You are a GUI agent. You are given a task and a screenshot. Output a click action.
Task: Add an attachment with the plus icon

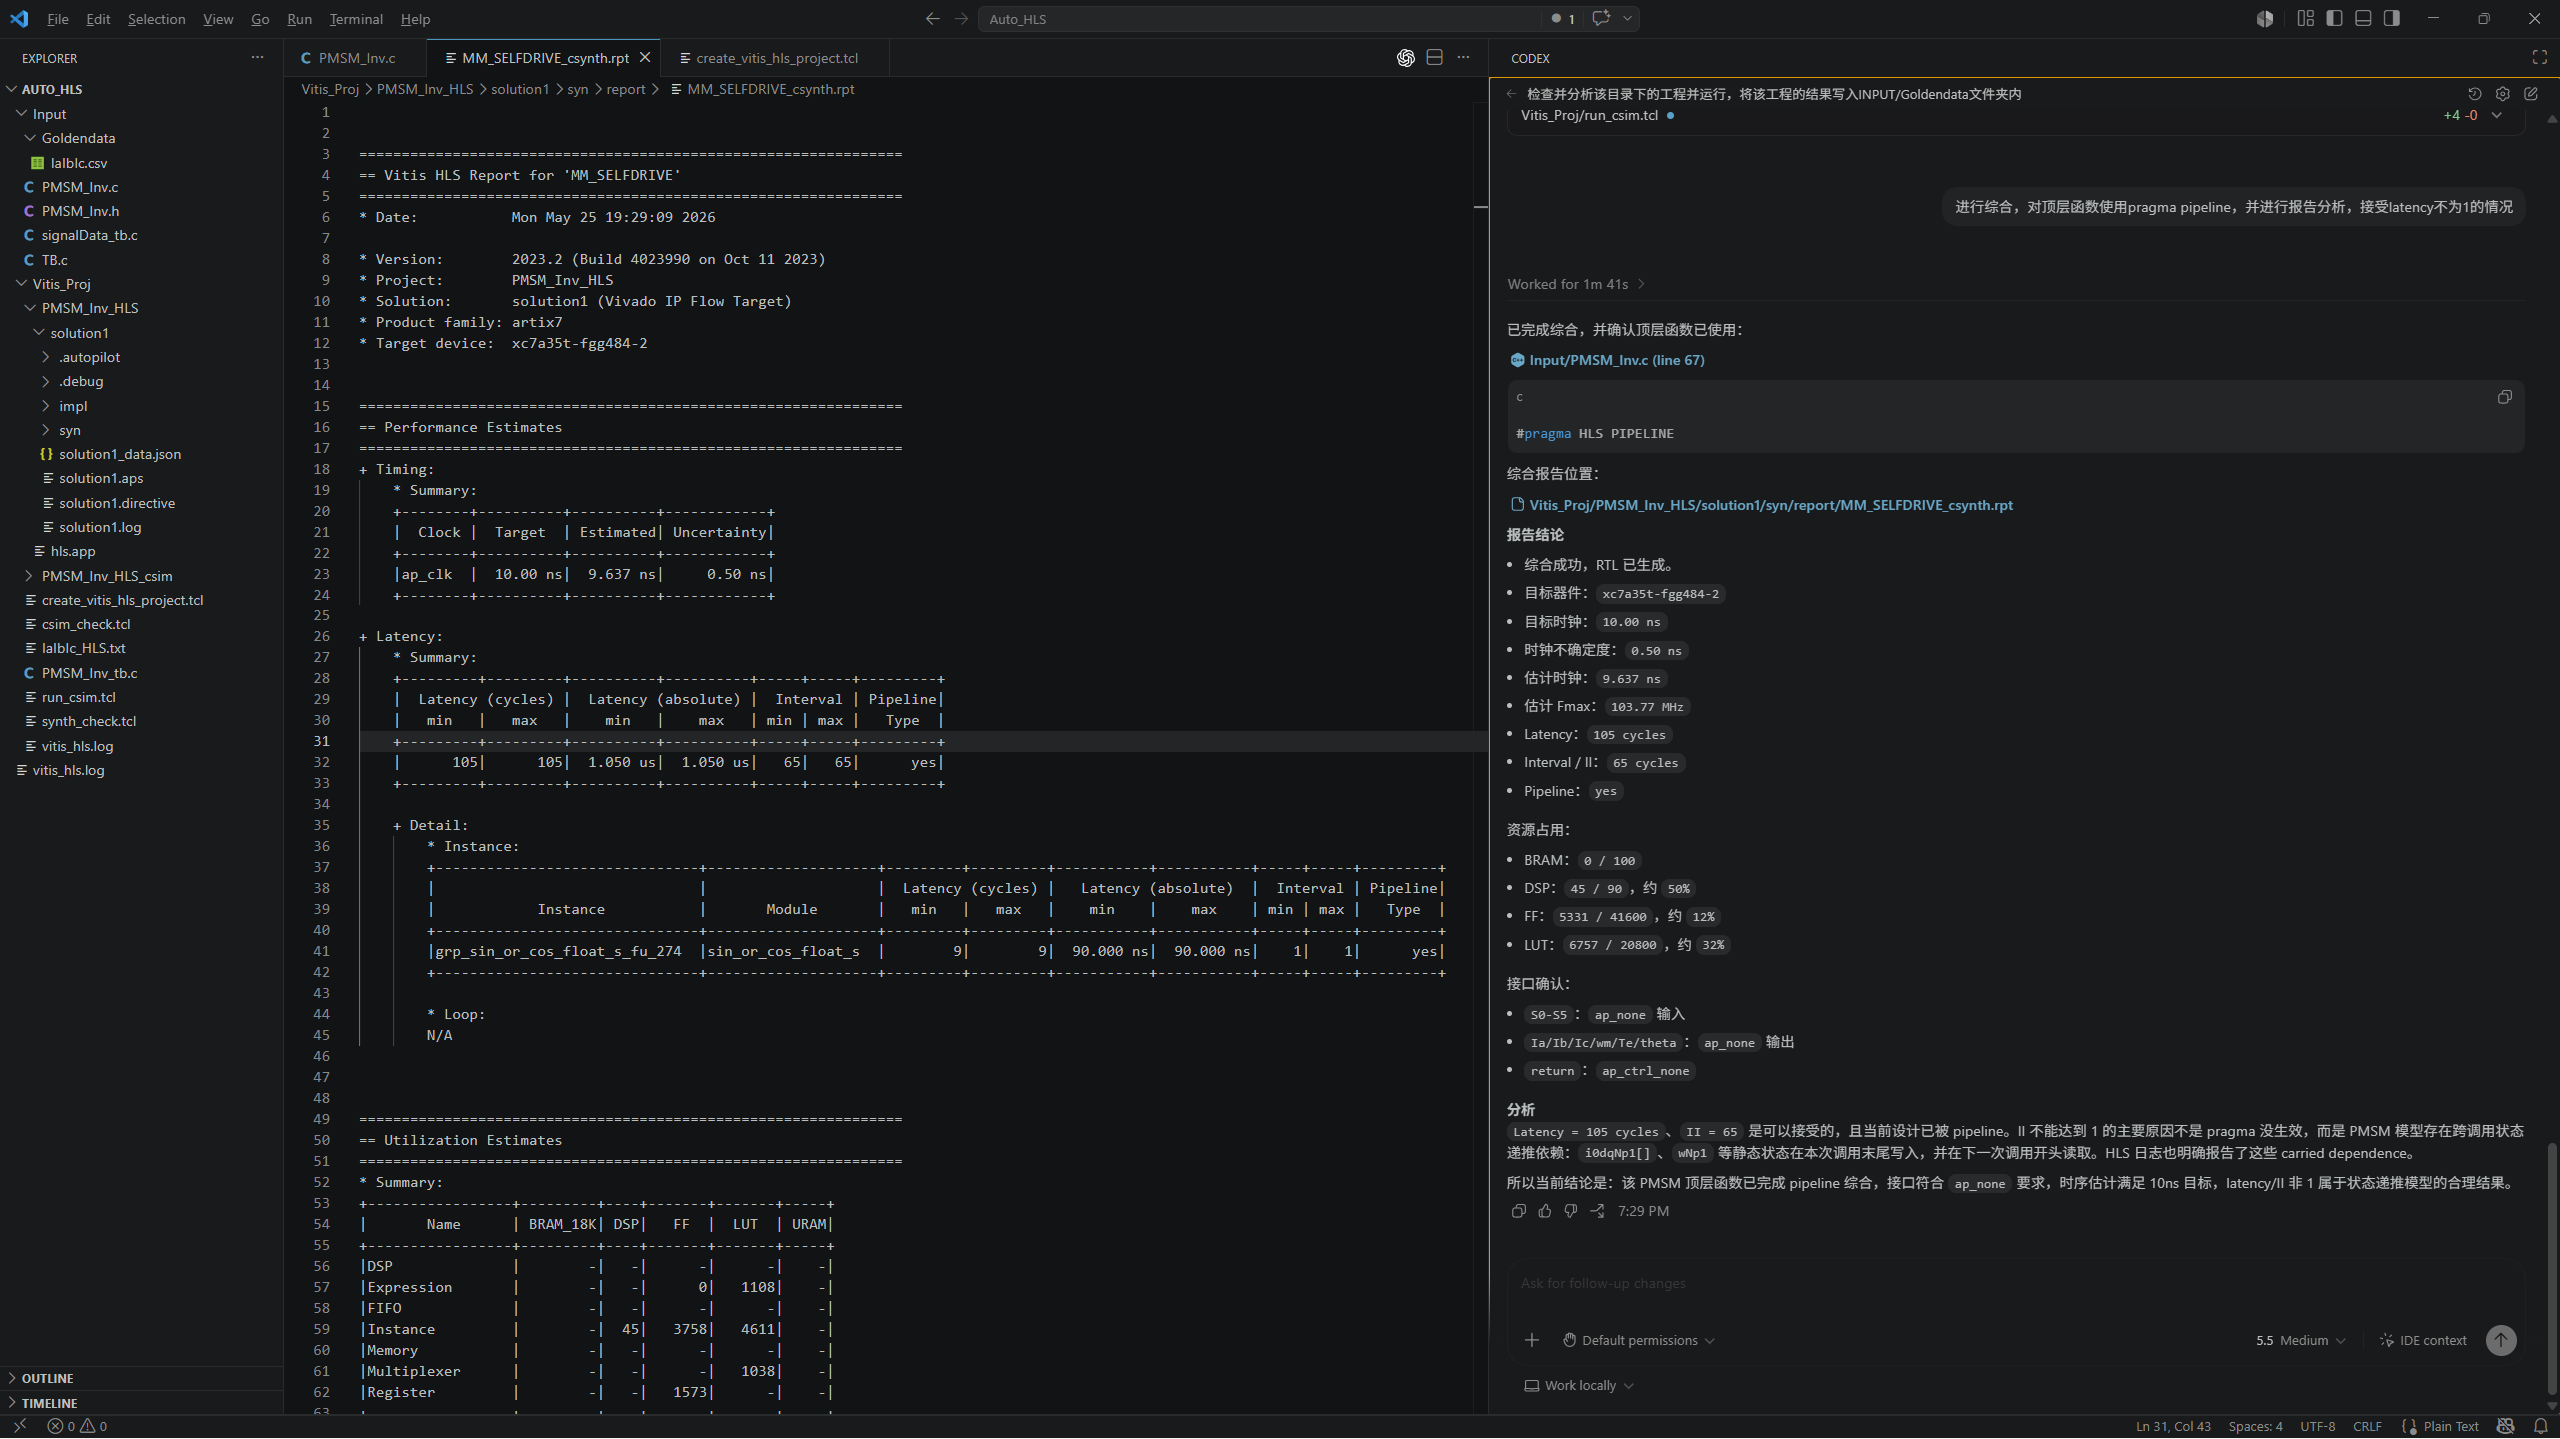point(1532,1340)
